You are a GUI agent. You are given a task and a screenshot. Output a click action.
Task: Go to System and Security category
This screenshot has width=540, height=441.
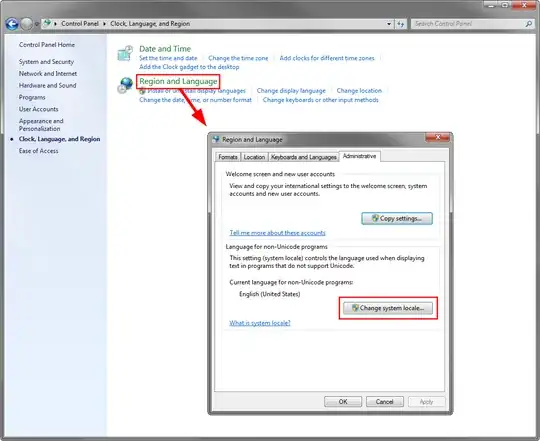click(x=46, y=62)
